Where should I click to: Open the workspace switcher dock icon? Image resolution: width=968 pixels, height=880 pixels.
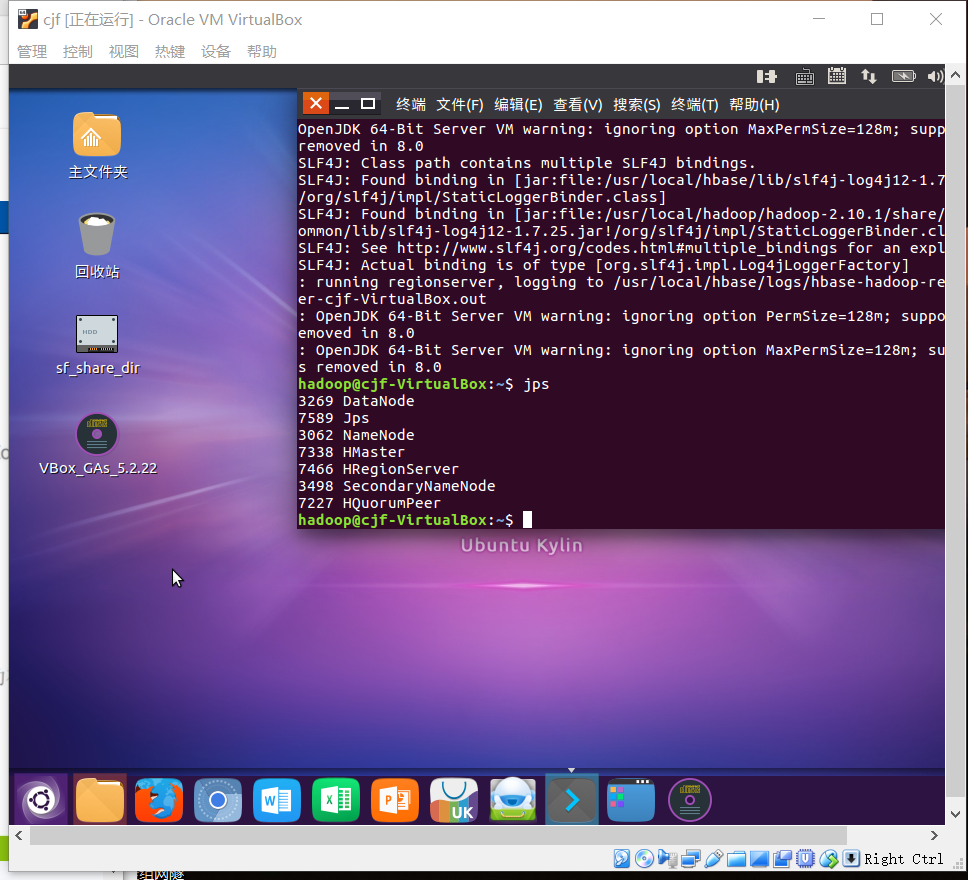(x=631, y=800)
